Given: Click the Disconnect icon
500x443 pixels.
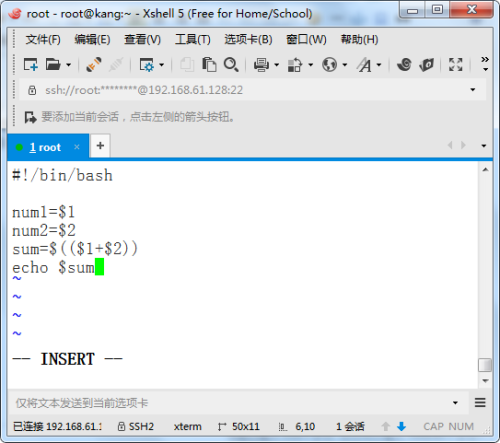Looking at the screenshot, I should (116, 64).
